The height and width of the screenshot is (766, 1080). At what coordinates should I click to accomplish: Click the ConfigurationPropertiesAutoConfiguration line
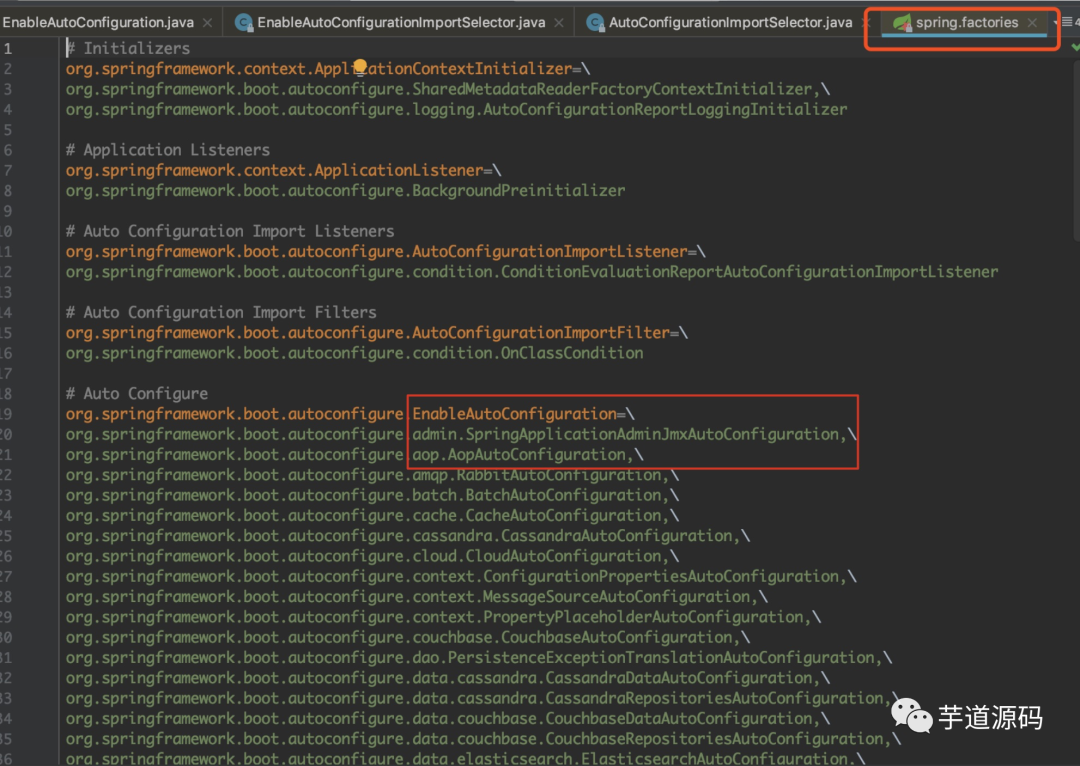(x=461, y=577)
